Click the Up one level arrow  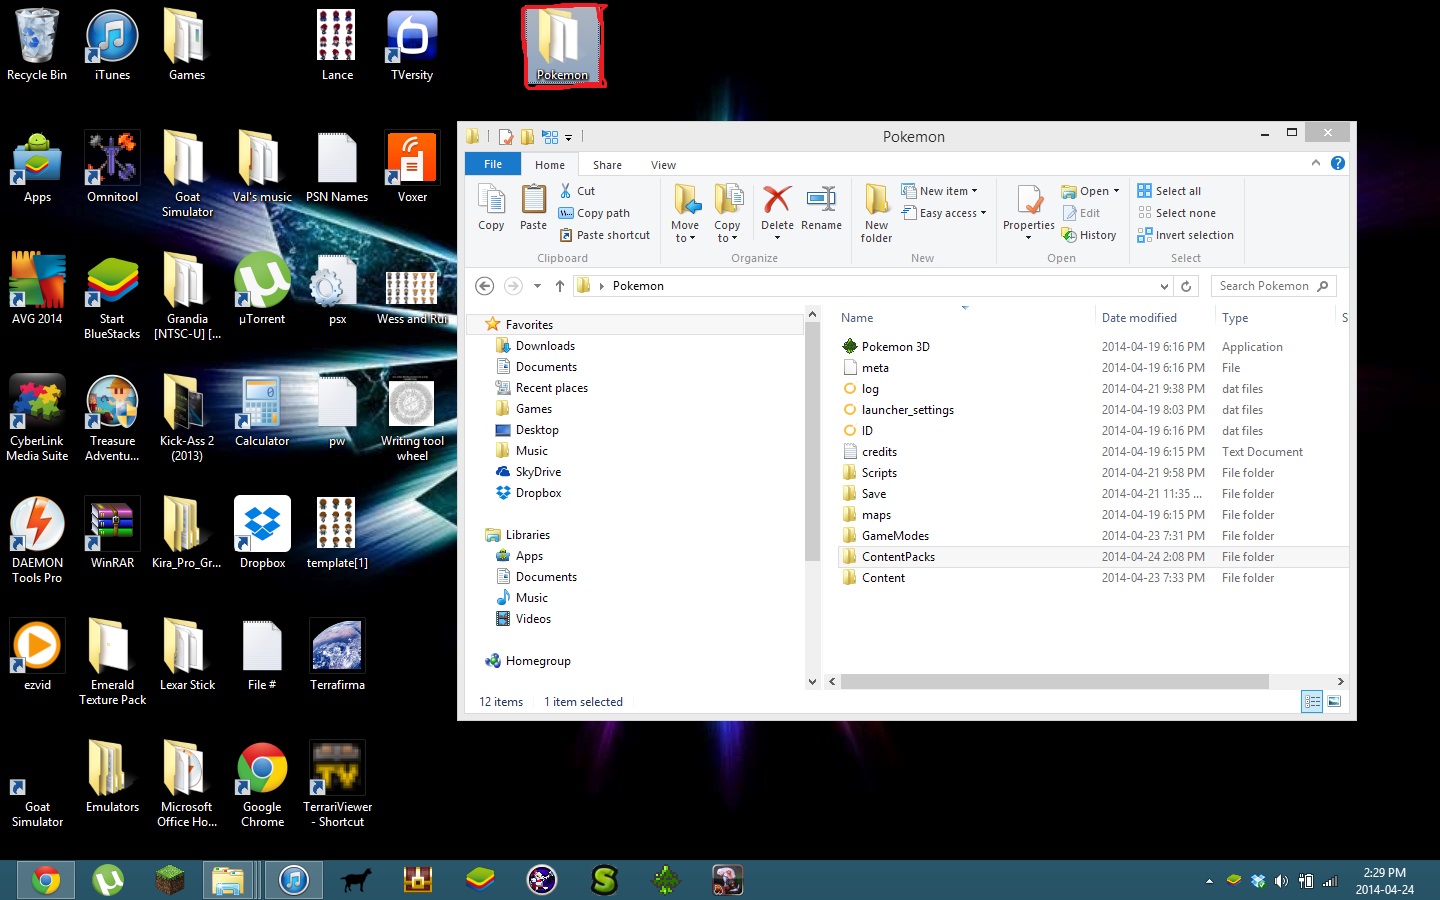pyautogui.click(x=560, y=286)
